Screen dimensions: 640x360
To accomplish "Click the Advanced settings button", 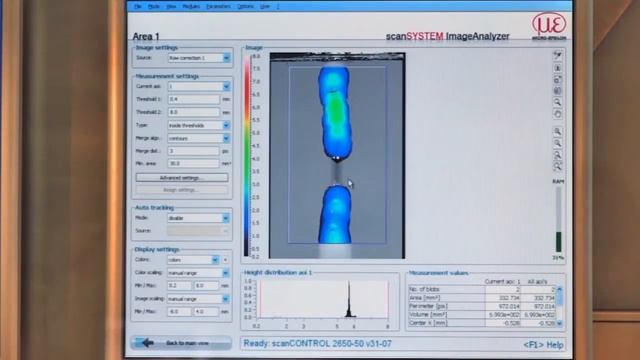I will point(182,178).
